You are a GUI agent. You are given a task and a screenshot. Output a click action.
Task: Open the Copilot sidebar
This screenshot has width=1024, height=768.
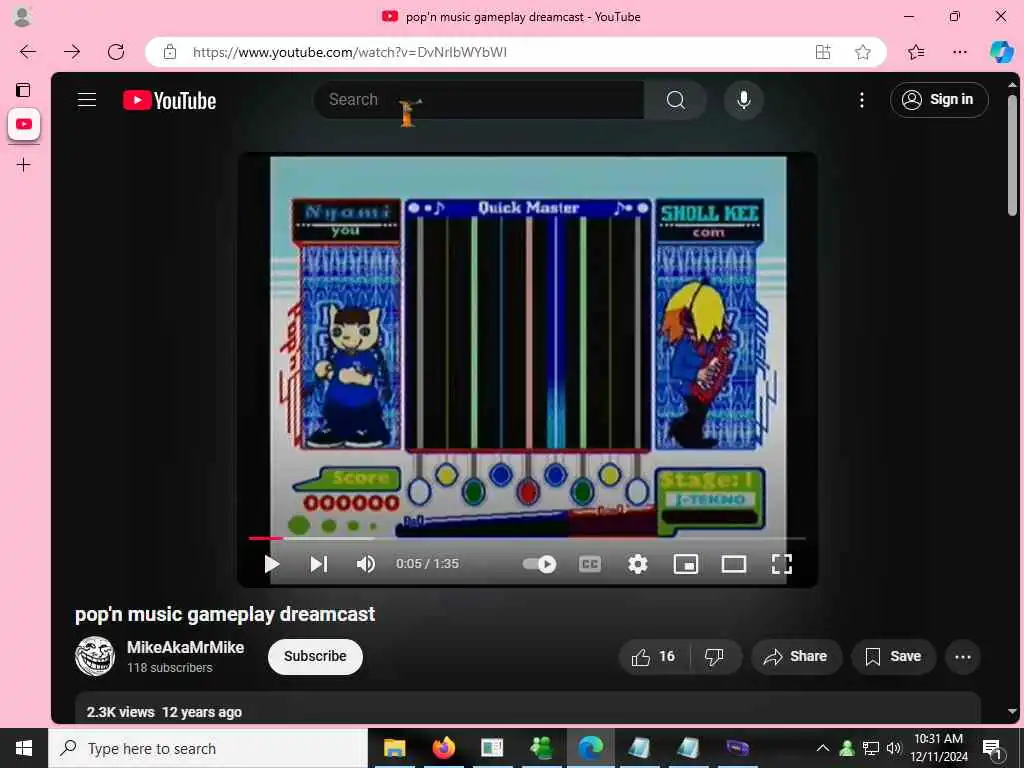click(1001, 52)
